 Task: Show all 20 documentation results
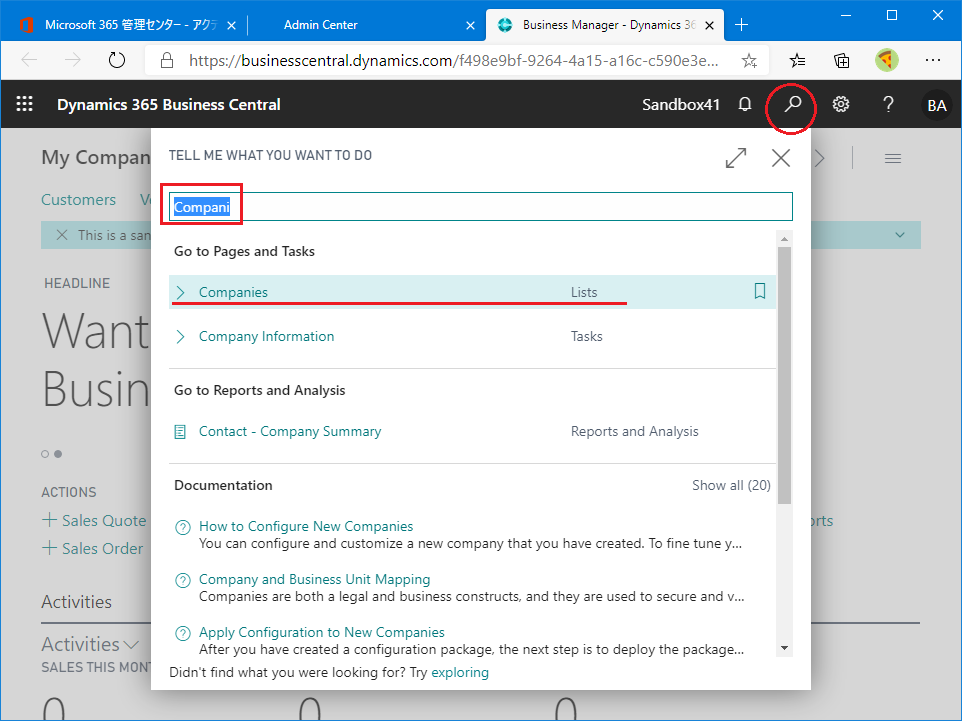pos(731,485)
